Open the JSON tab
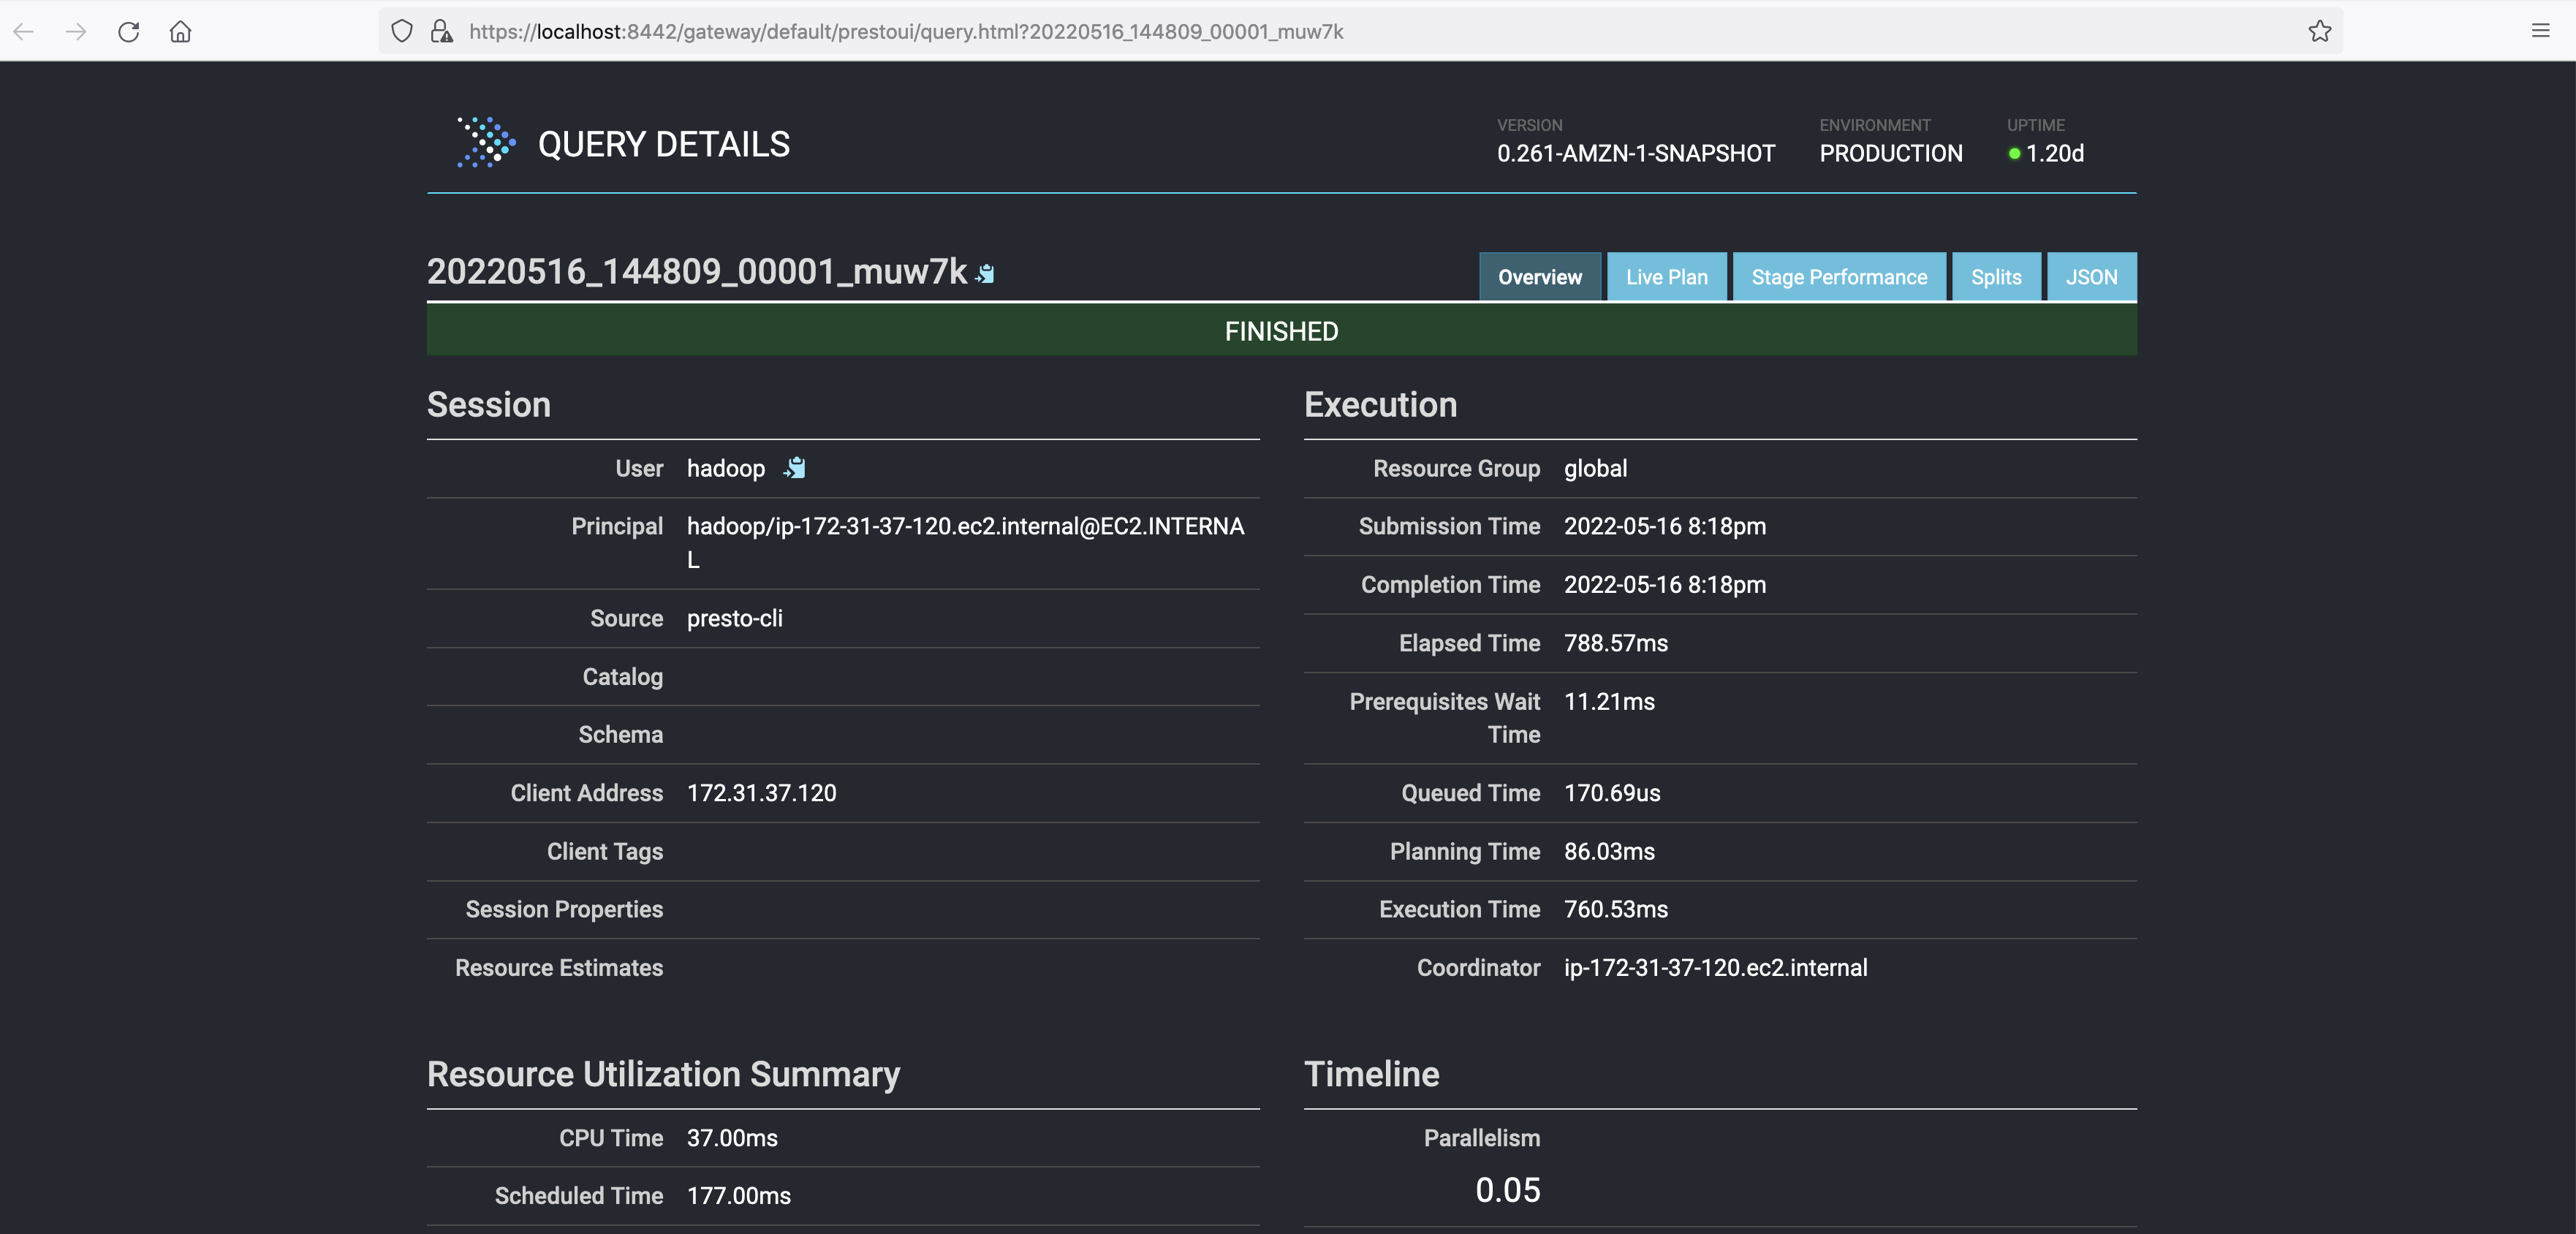Viewport: 2576px width, 1234px height. pos(2091,277)
